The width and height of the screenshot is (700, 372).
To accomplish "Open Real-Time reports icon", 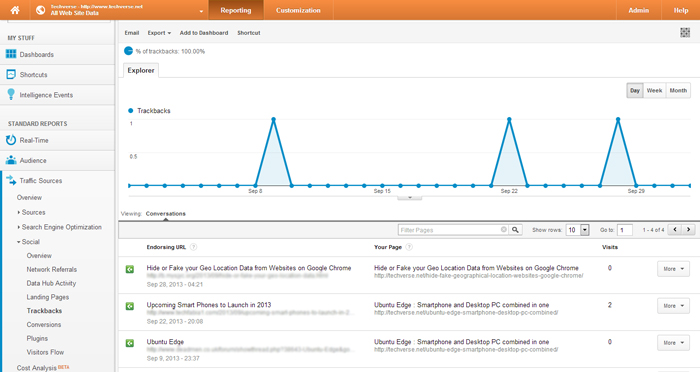I will 11,140.
